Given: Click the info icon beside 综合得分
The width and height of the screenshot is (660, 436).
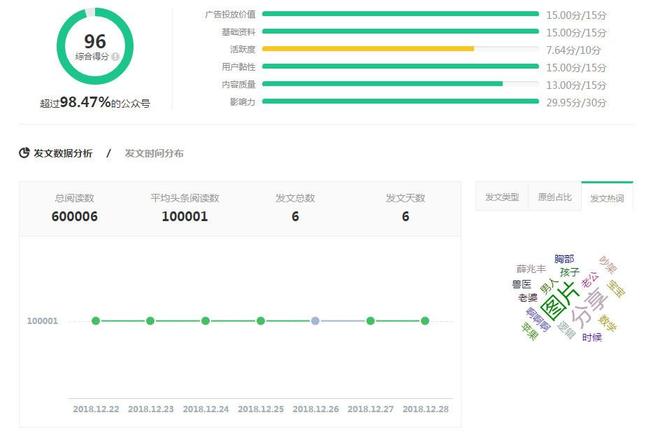Looking at the screenshot, I should pos(117,57).
